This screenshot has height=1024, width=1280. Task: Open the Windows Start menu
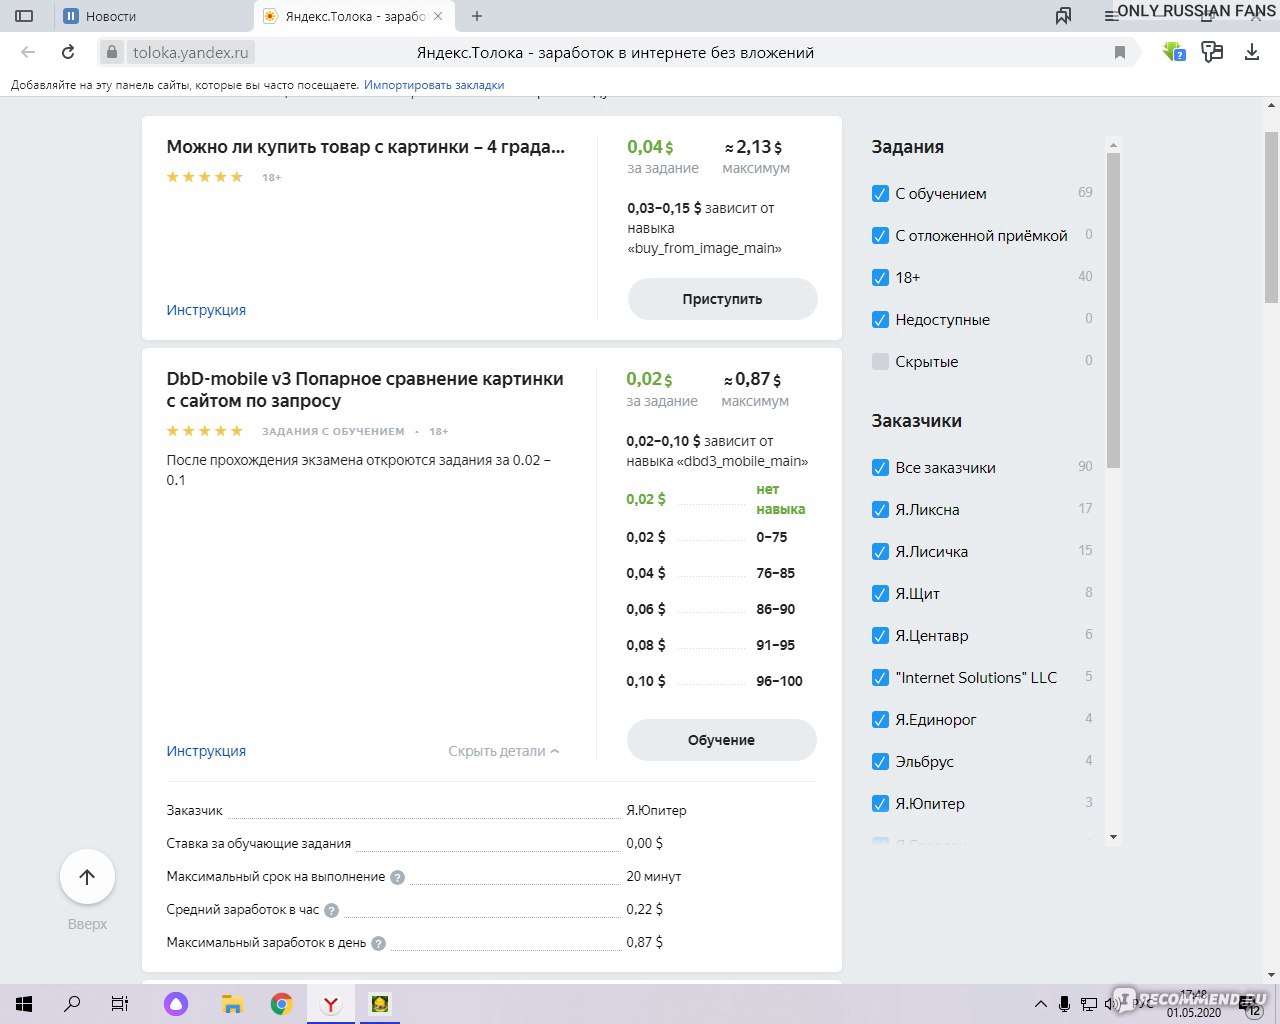point(24,1004)
